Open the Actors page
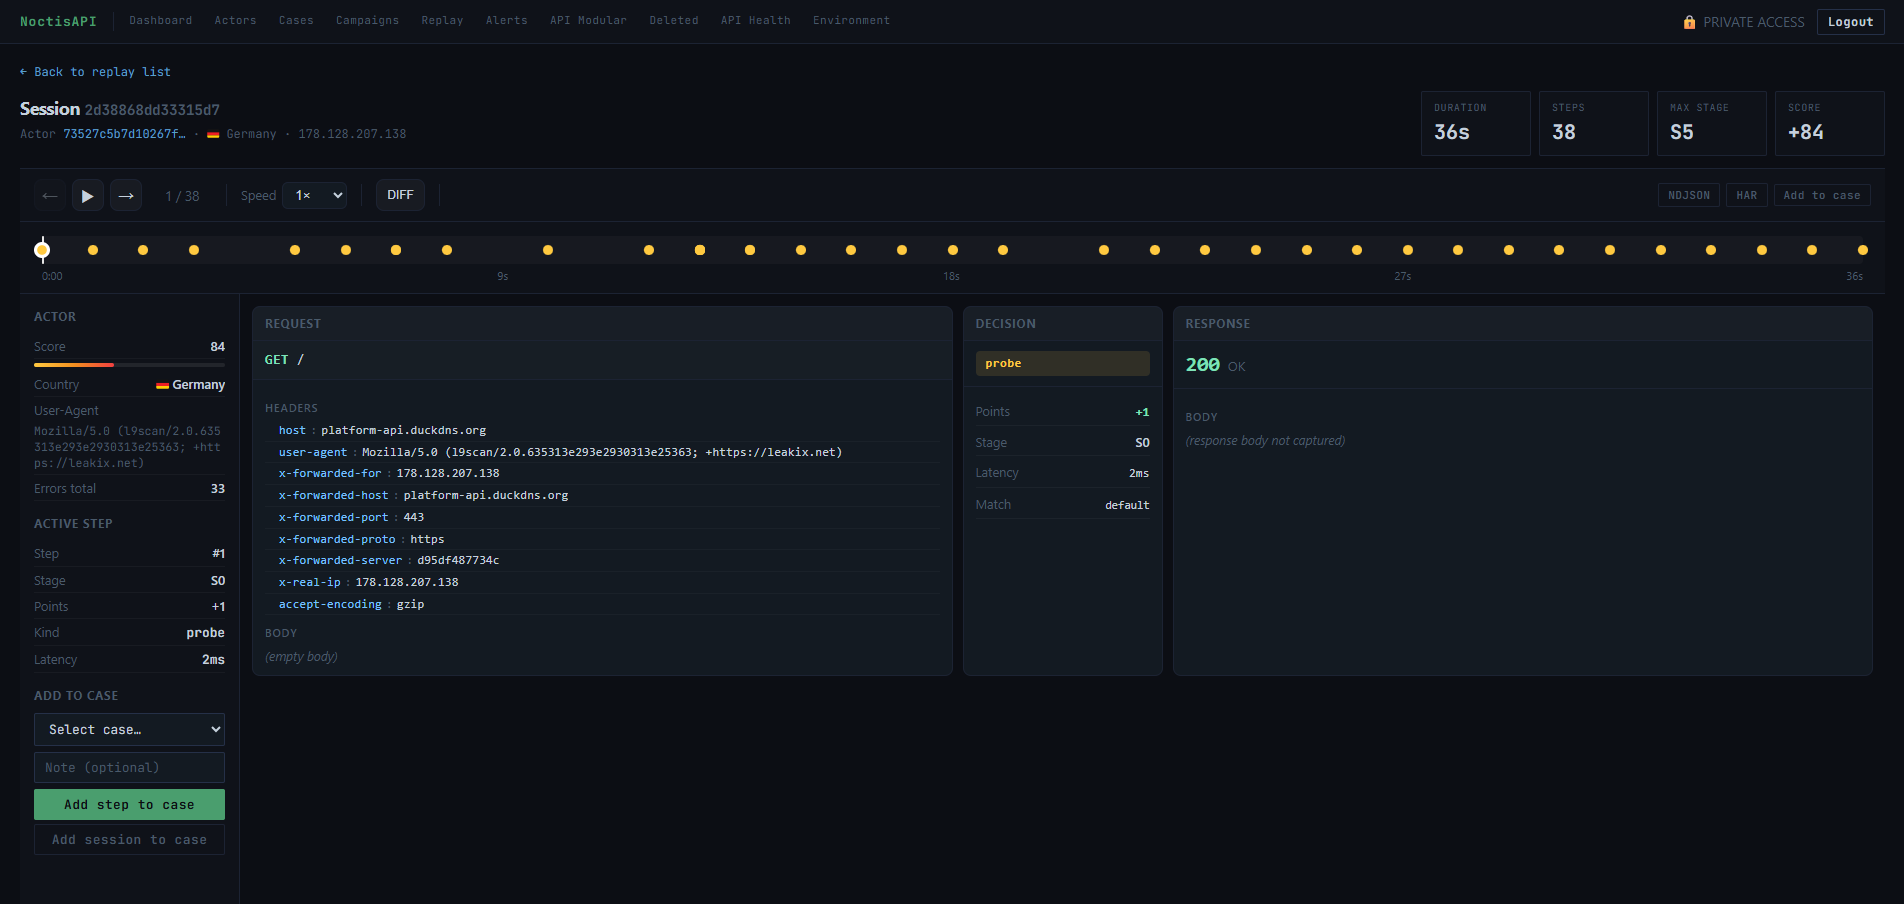The image size is (1904, 904). (x=235, y=20)
